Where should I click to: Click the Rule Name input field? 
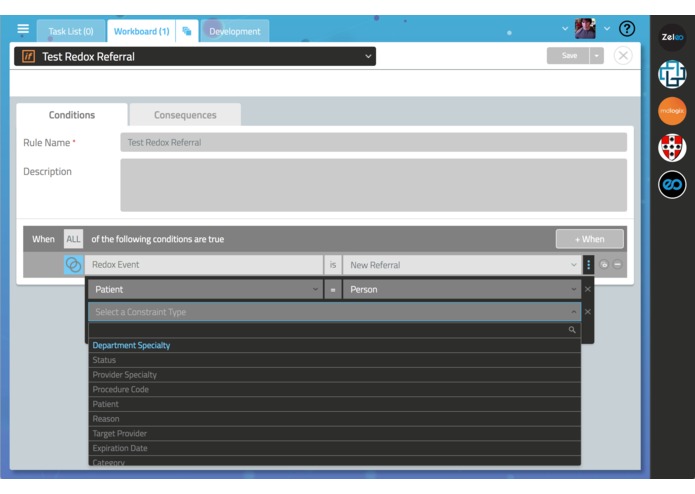coord(373,142)
